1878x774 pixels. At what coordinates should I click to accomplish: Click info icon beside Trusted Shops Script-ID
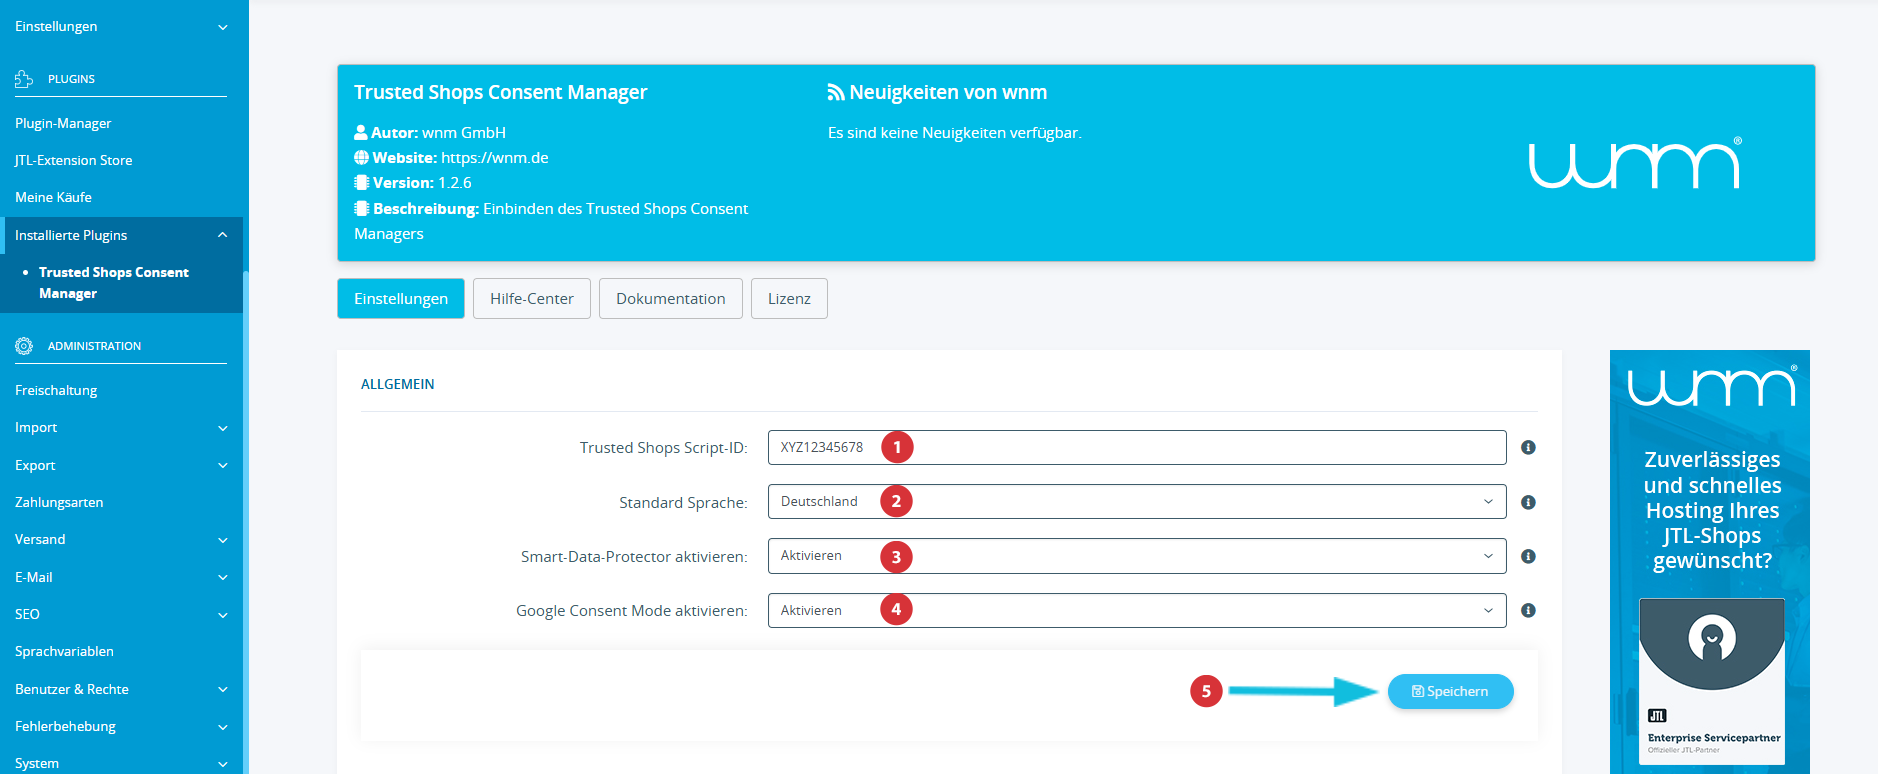tap(1528, 448)
